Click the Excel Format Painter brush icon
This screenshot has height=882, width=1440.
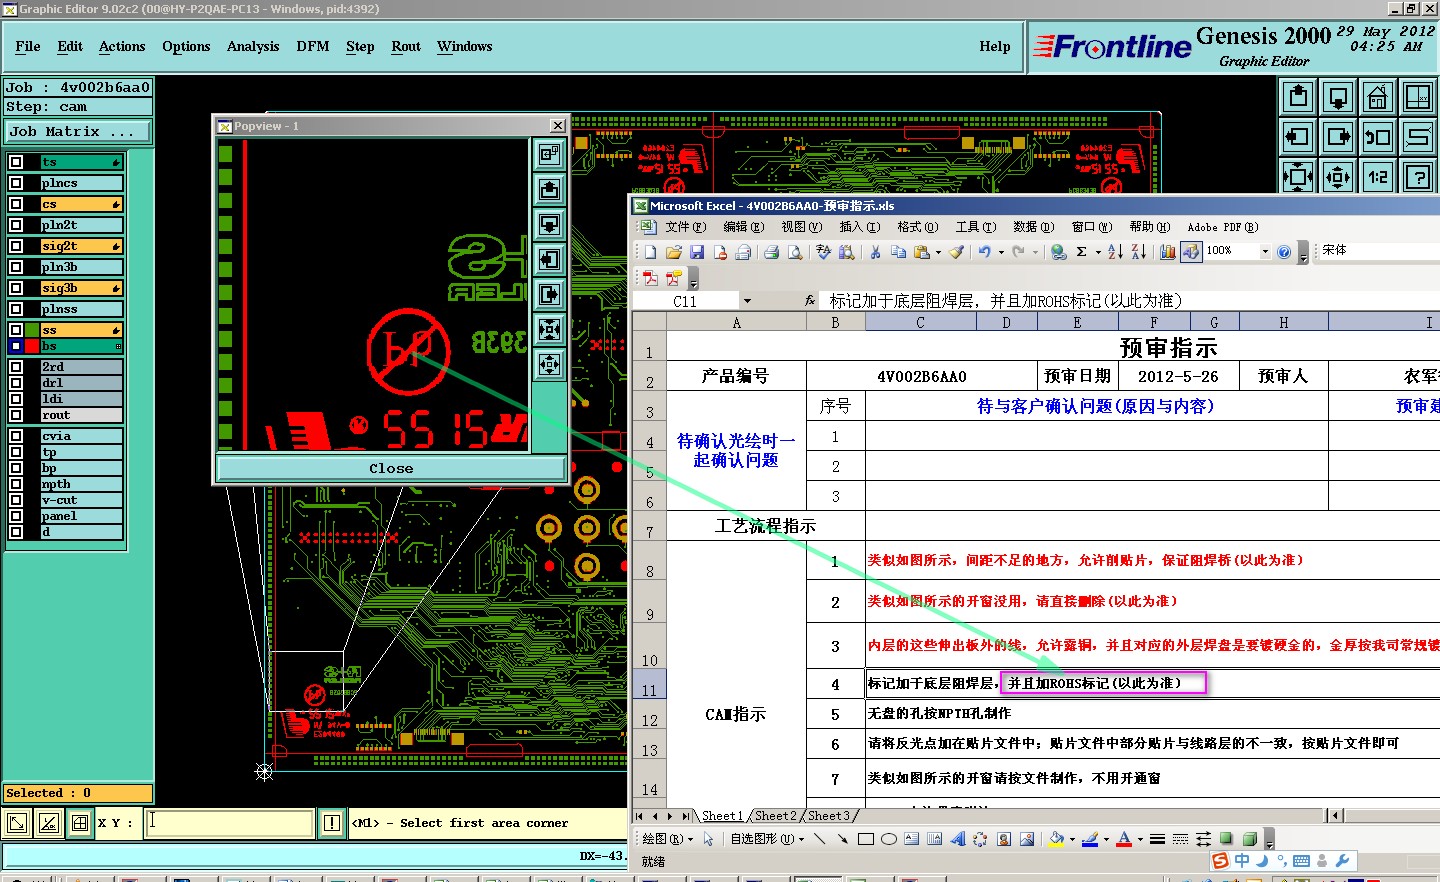click(957, 252)
